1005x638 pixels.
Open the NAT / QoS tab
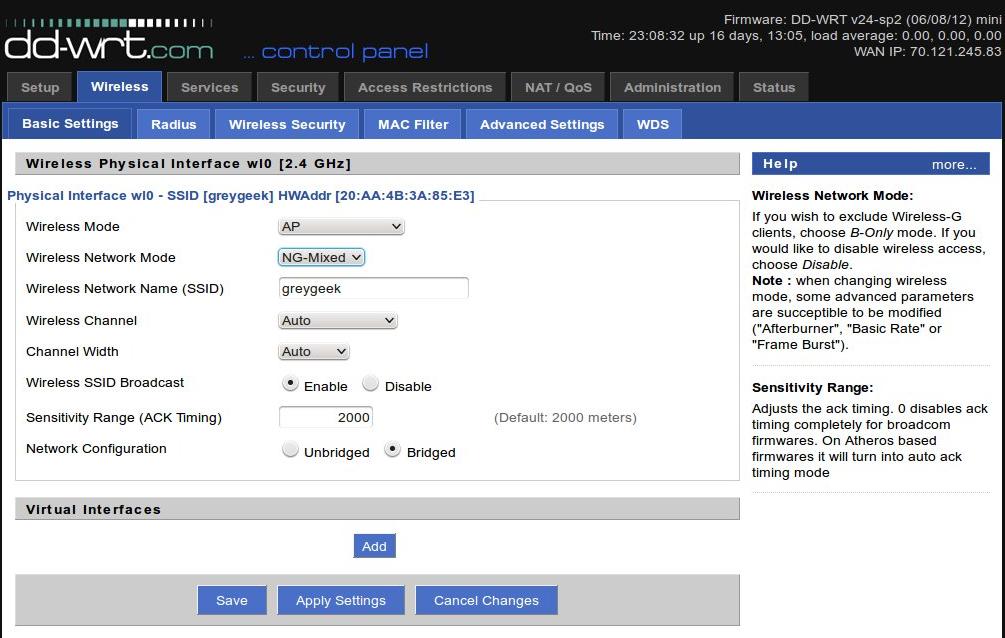point(558,87)
